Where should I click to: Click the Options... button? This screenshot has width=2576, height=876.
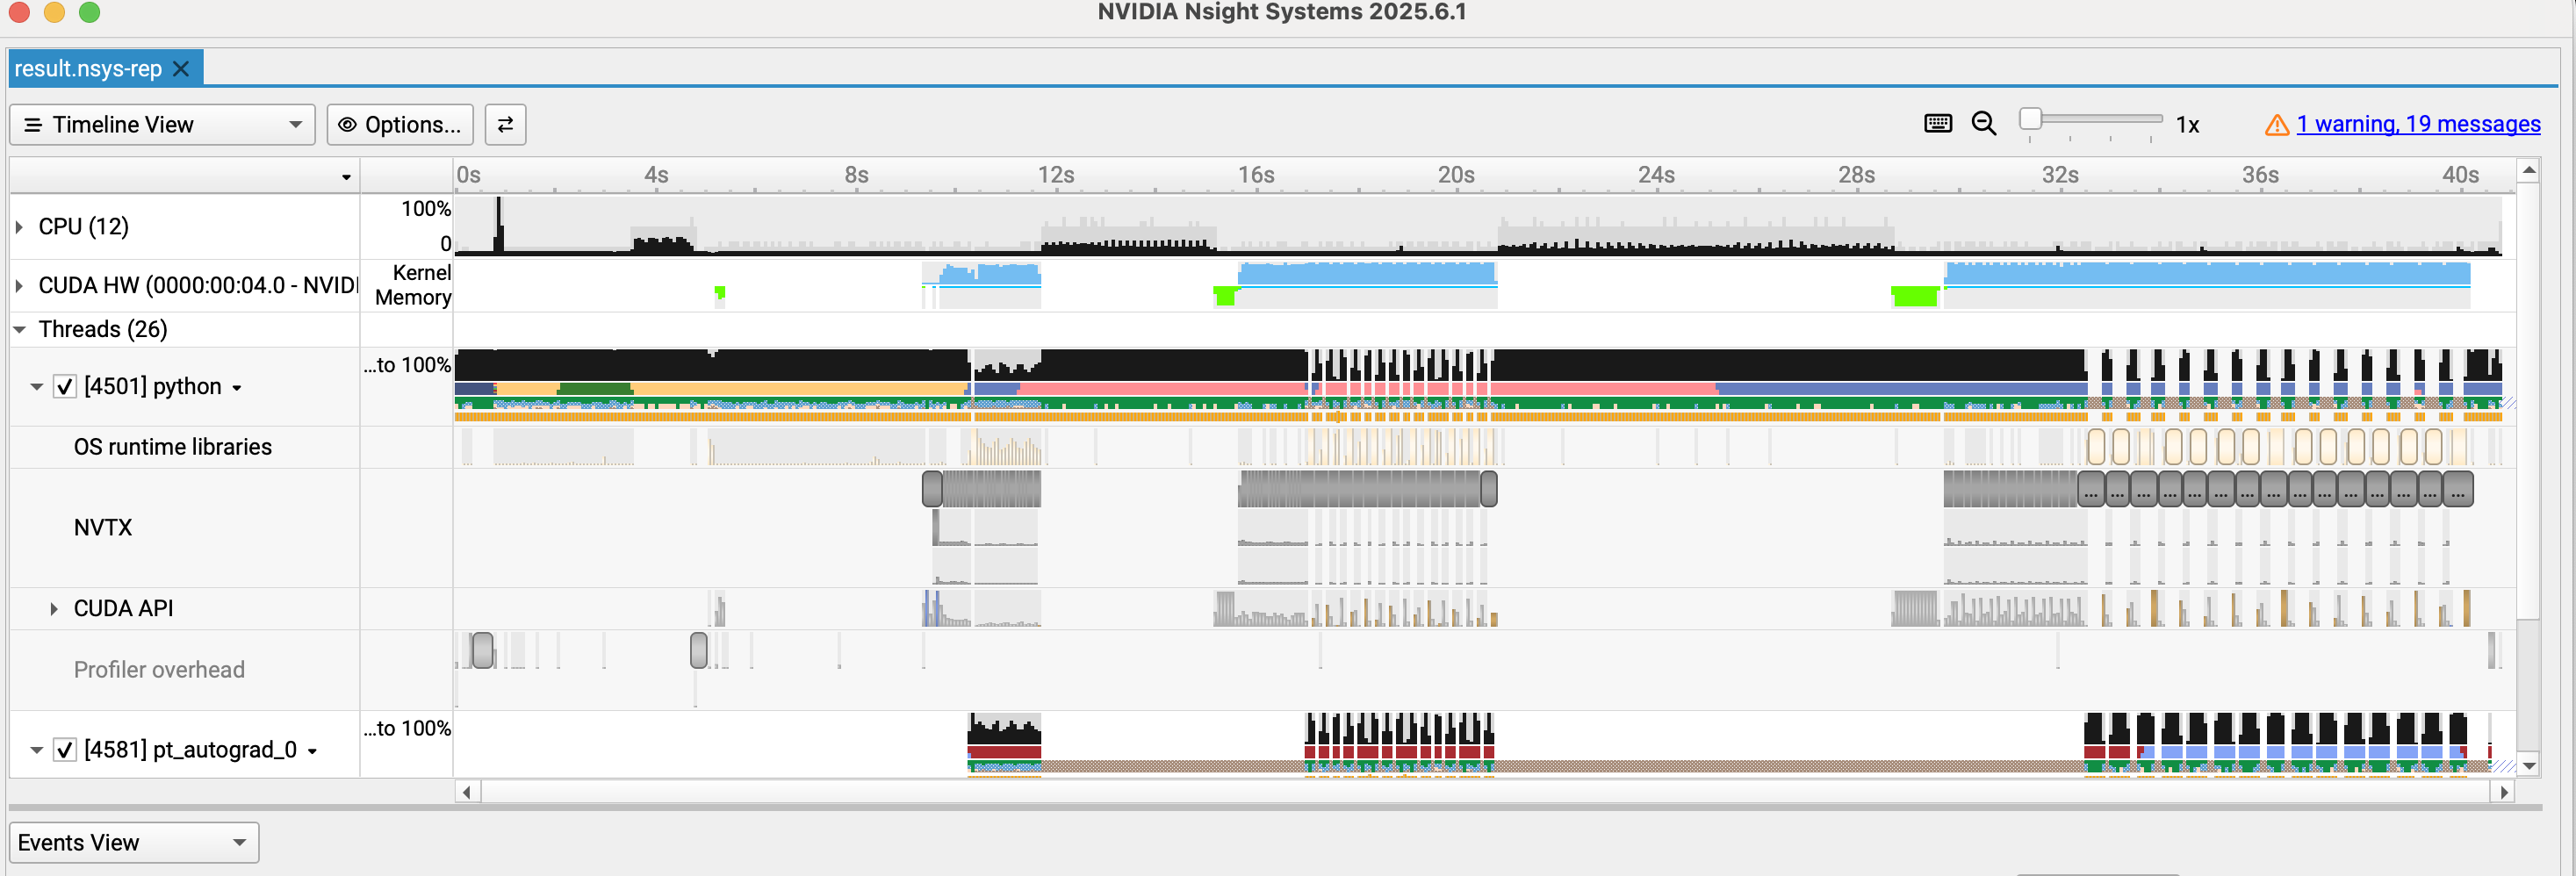(x=400, y=125)
